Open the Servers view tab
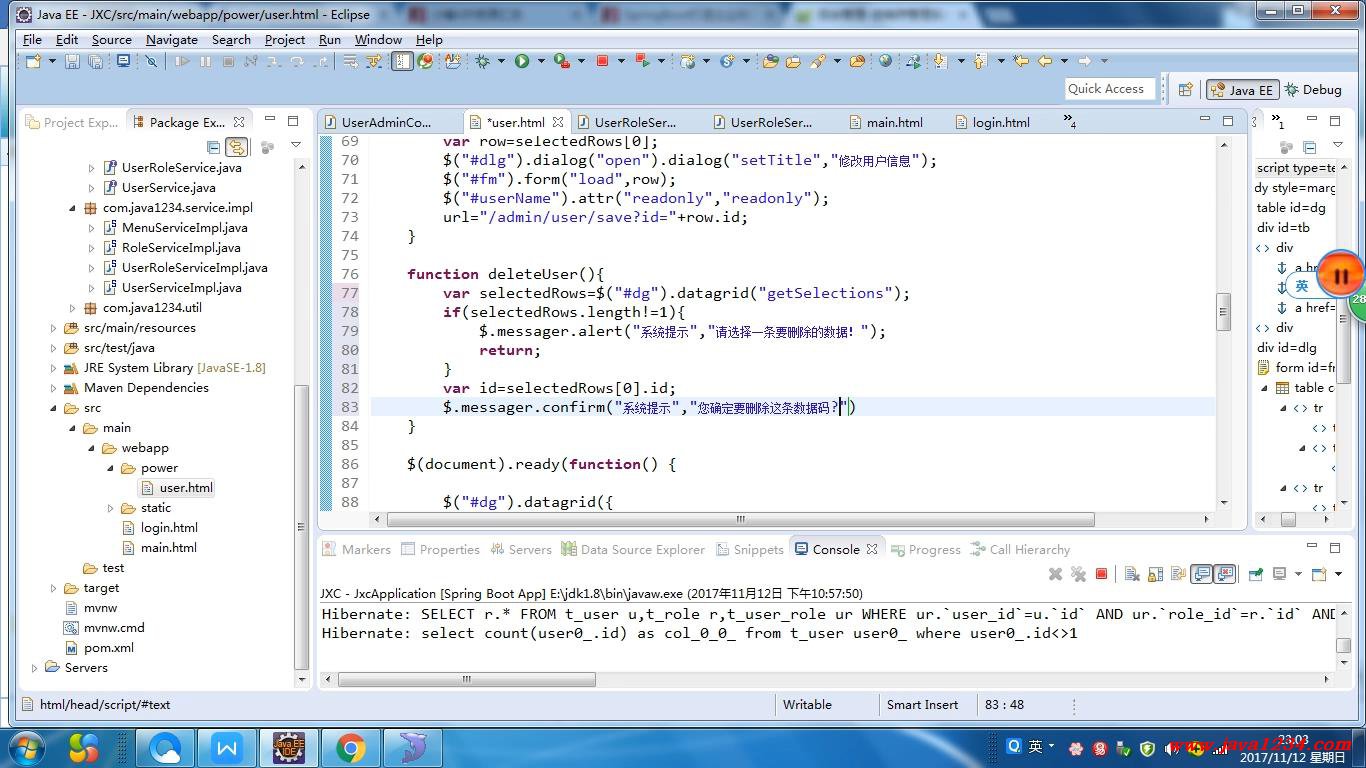Viewport: 1366px width, 768px height. [x=520, y=549]
